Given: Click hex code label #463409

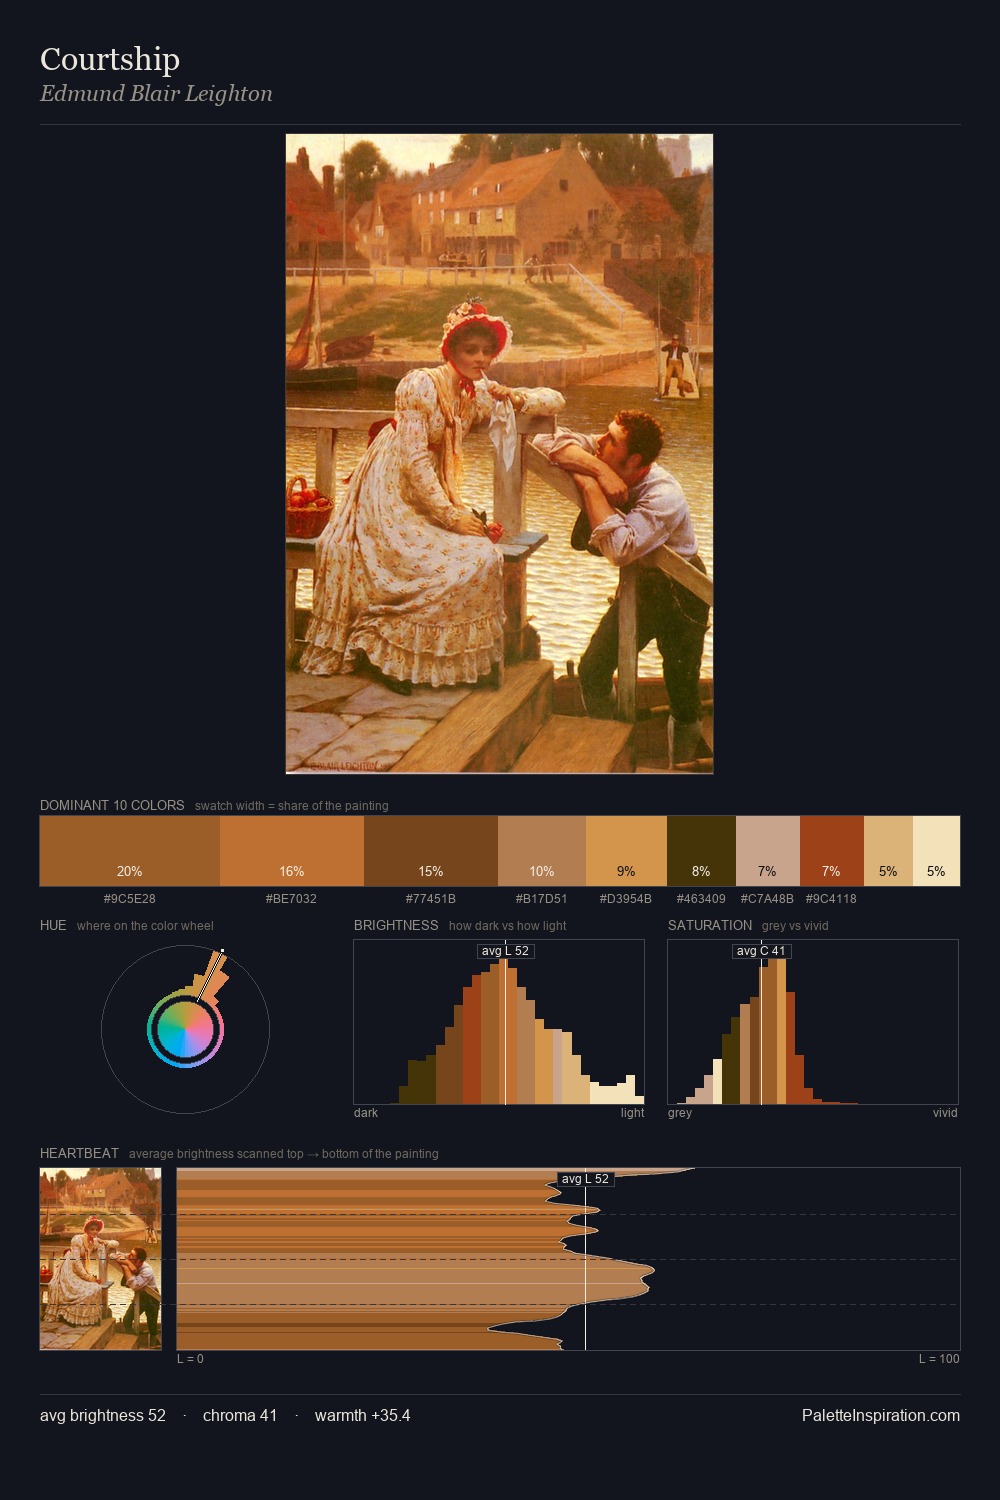Looking at the screenshot, I should (x=701, y=899).
